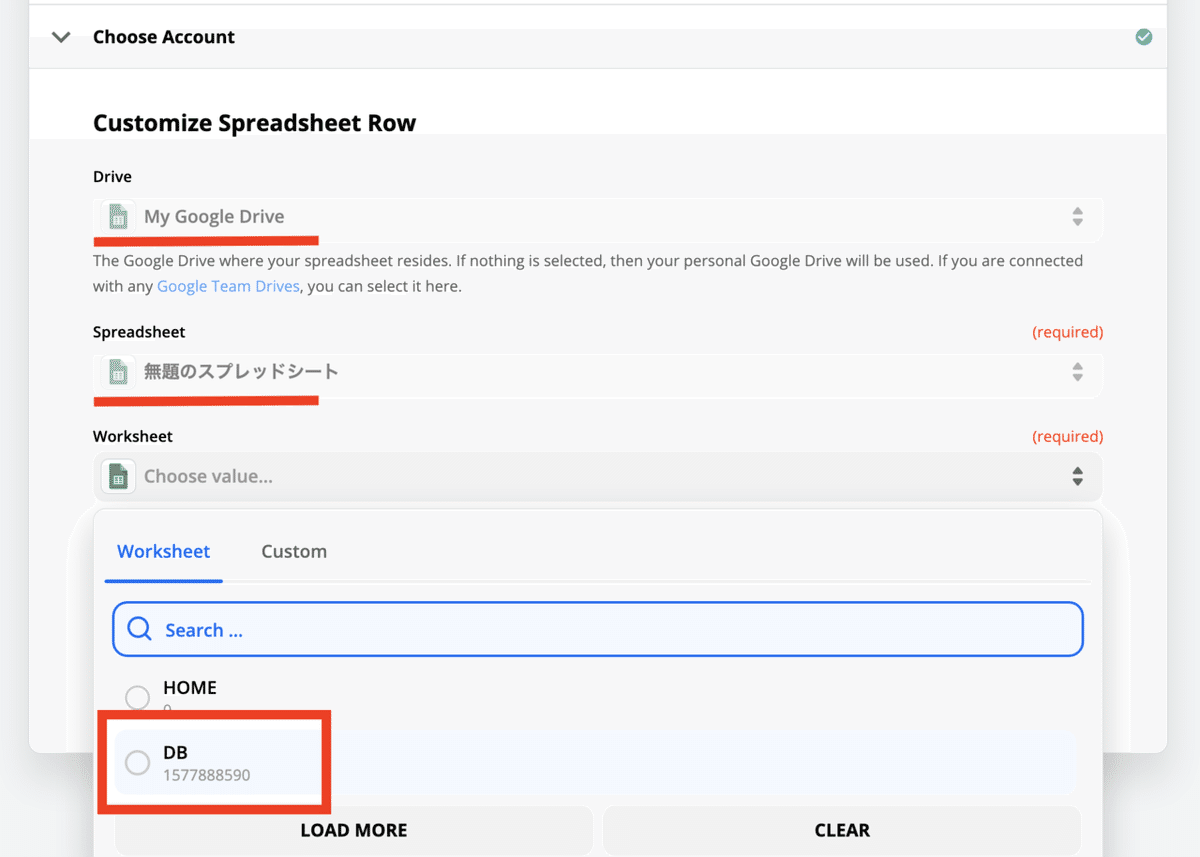Click the DB worksheet ID 1577888590
The width and height of the screenshot is (1200, 857).
pos(207,775)
